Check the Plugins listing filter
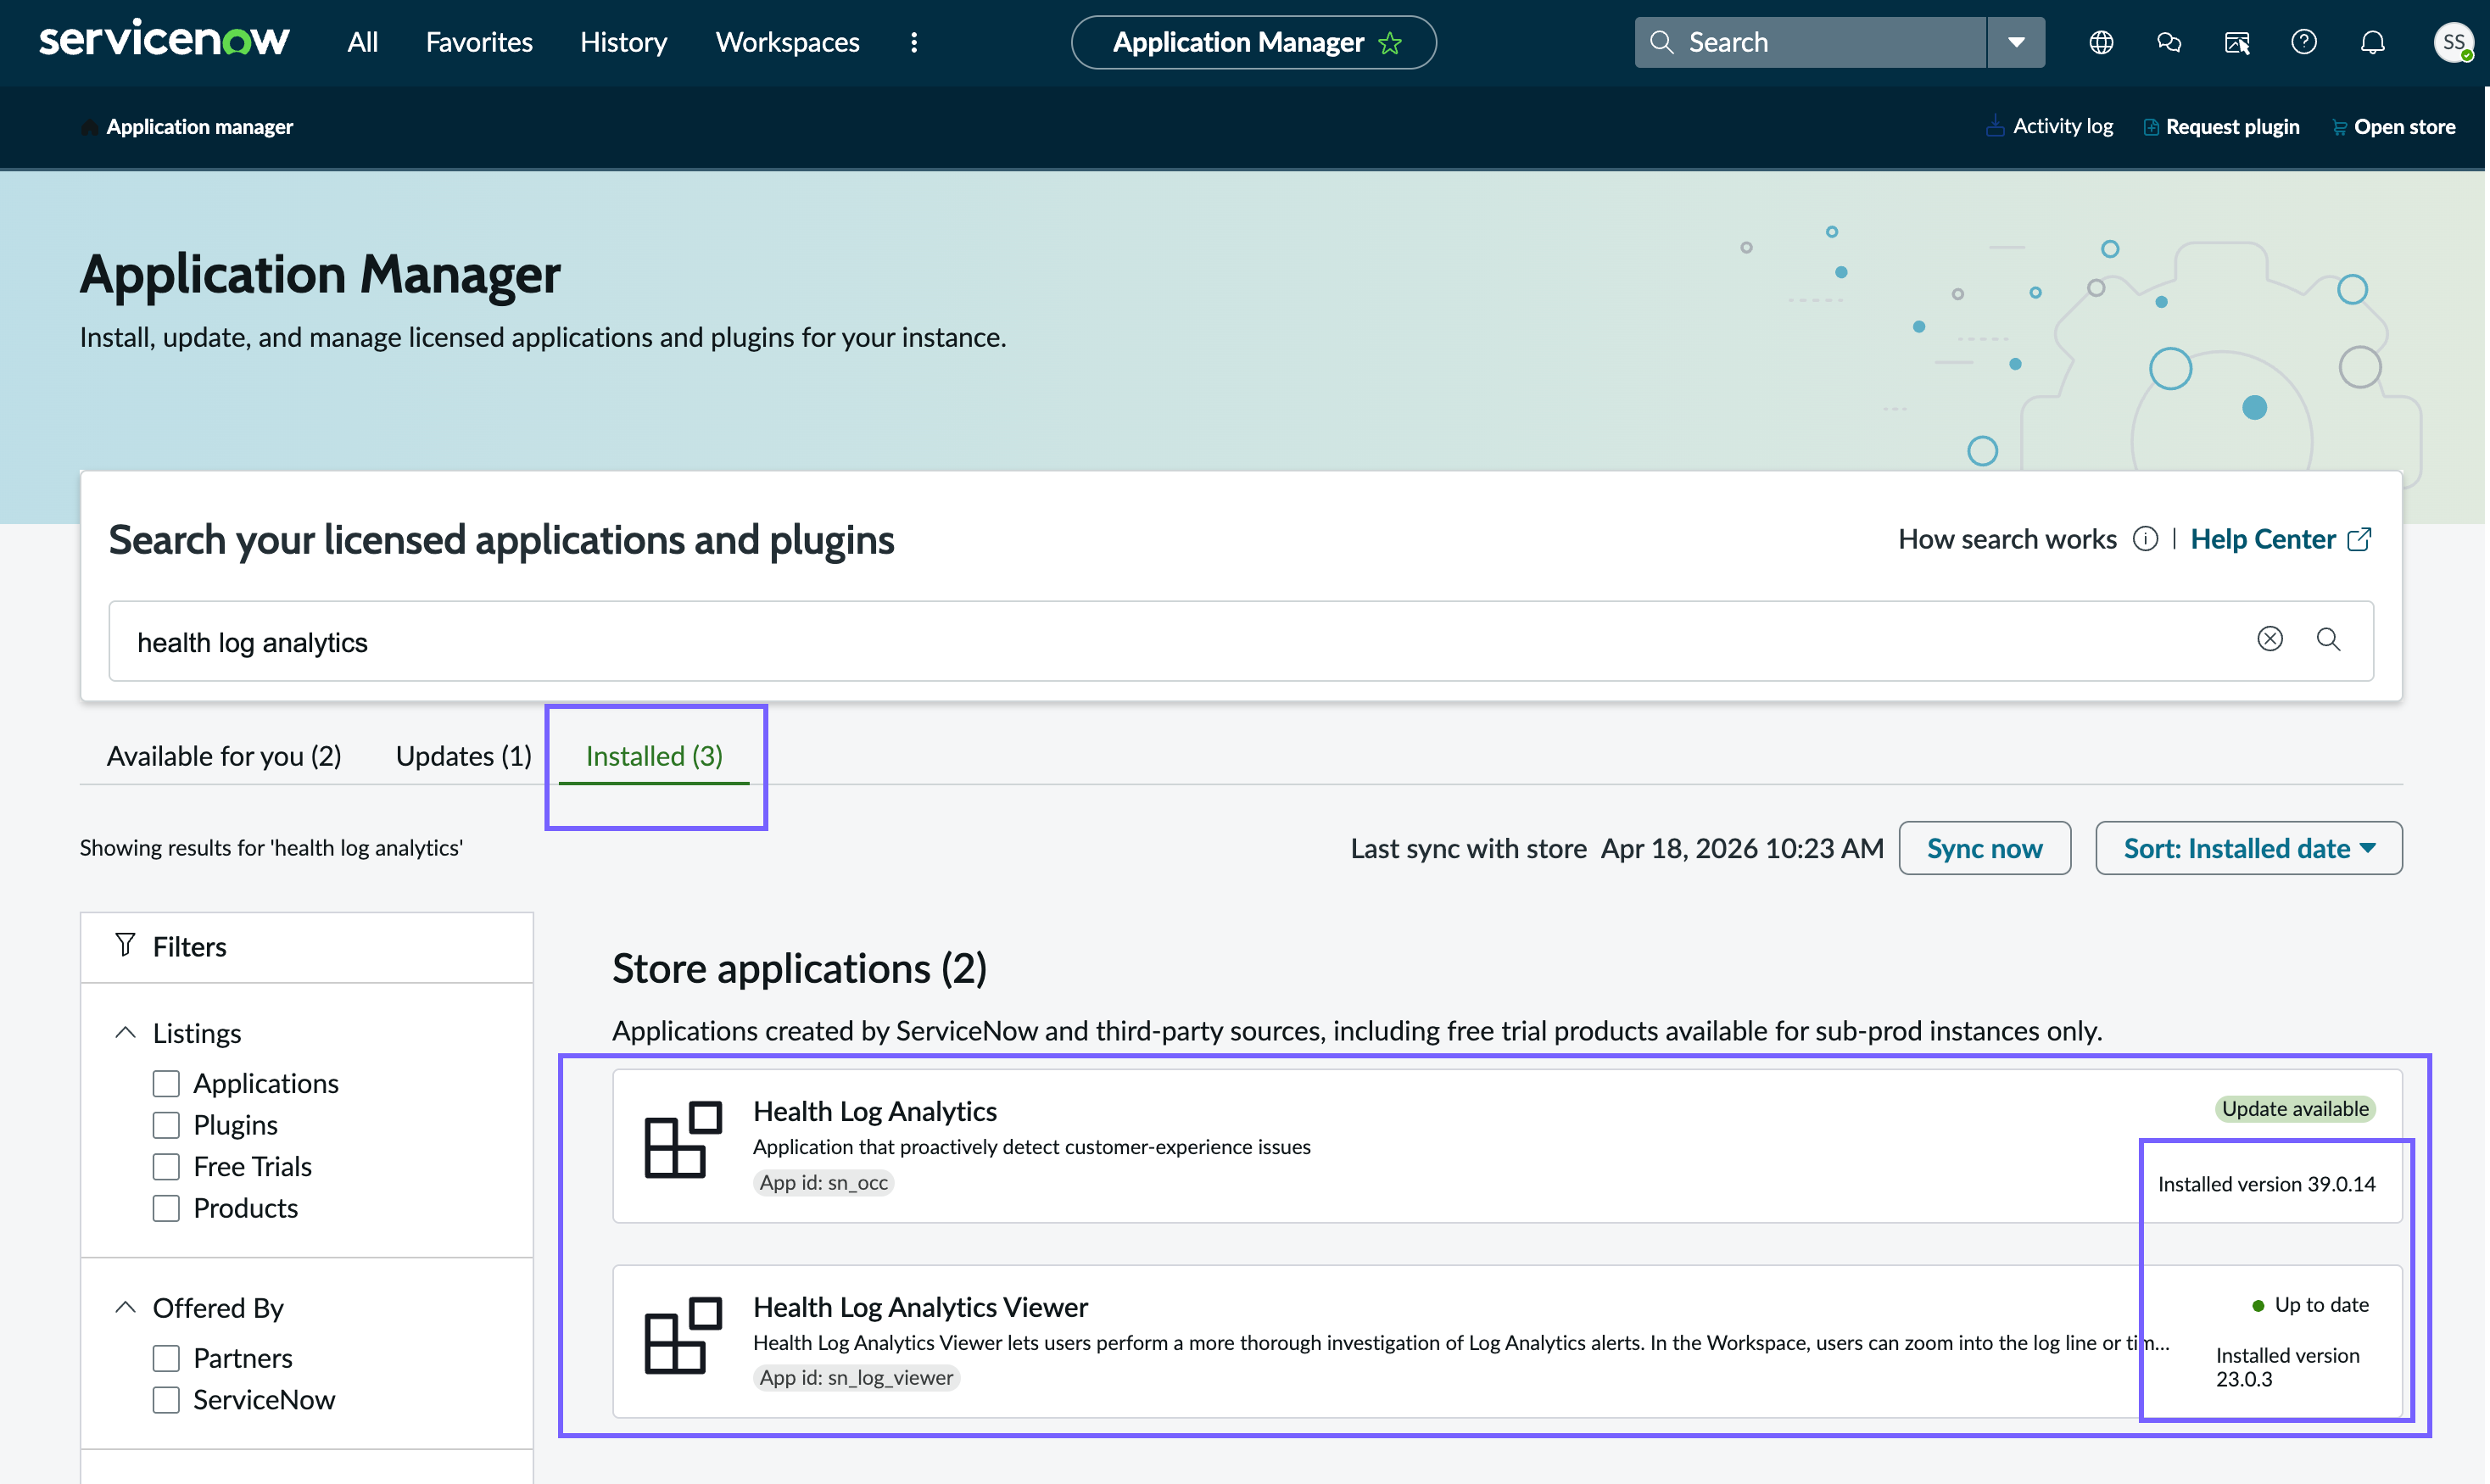2490x1484 pixels. 166,1125
